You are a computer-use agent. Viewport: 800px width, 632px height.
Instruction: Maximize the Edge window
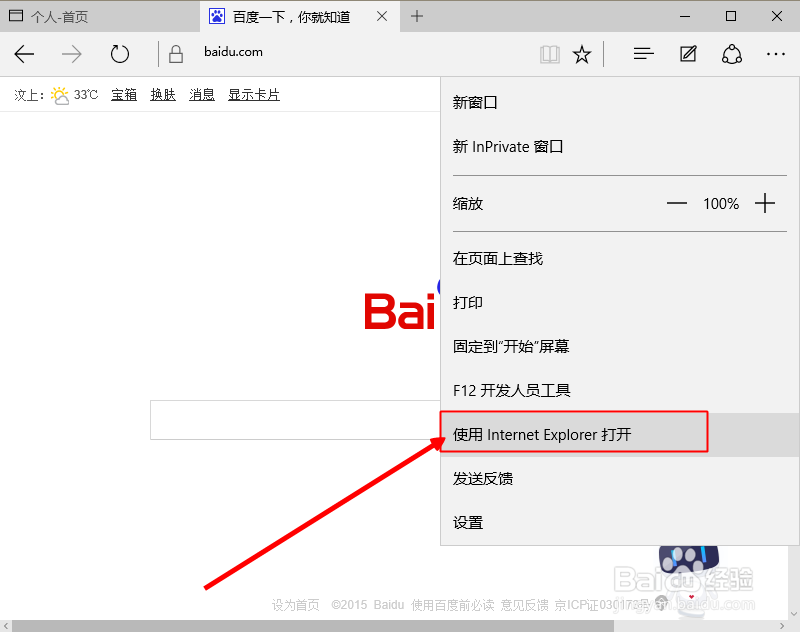coord(731,16)
